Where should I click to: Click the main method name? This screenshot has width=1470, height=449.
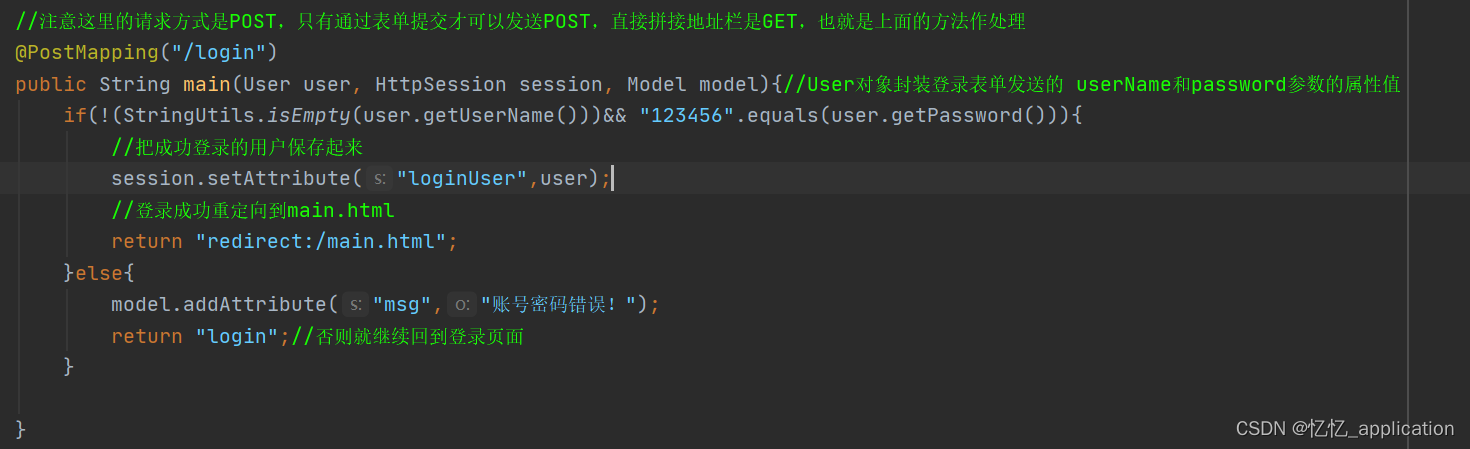[x=207, y=84]
